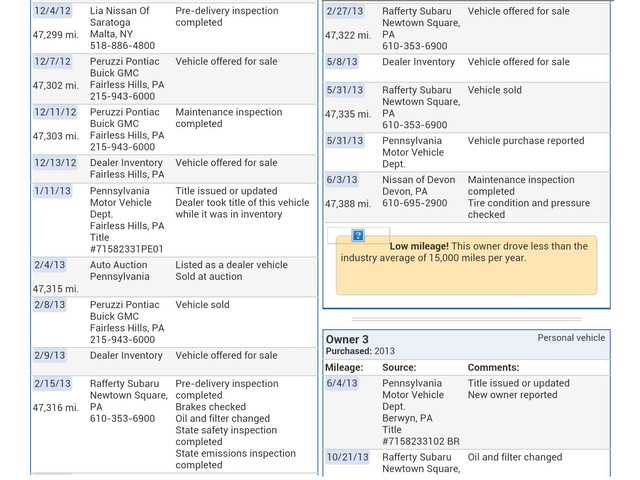Click the 2/8/13 date entry

(49, 305)
